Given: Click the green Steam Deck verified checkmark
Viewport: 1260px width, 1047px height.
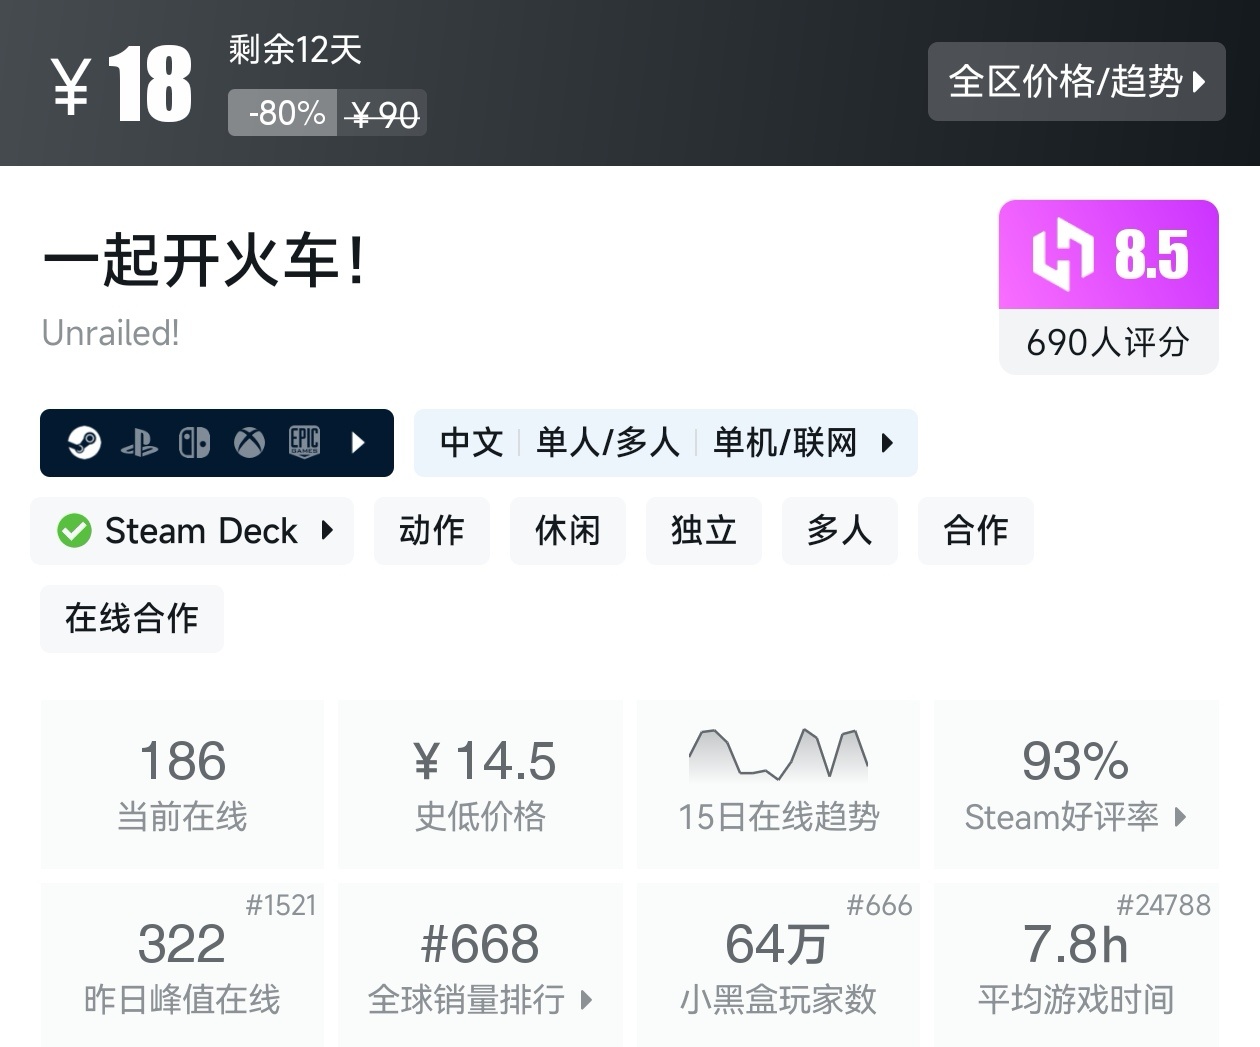Looking at the screenshot, I should (x=74, y=531).
